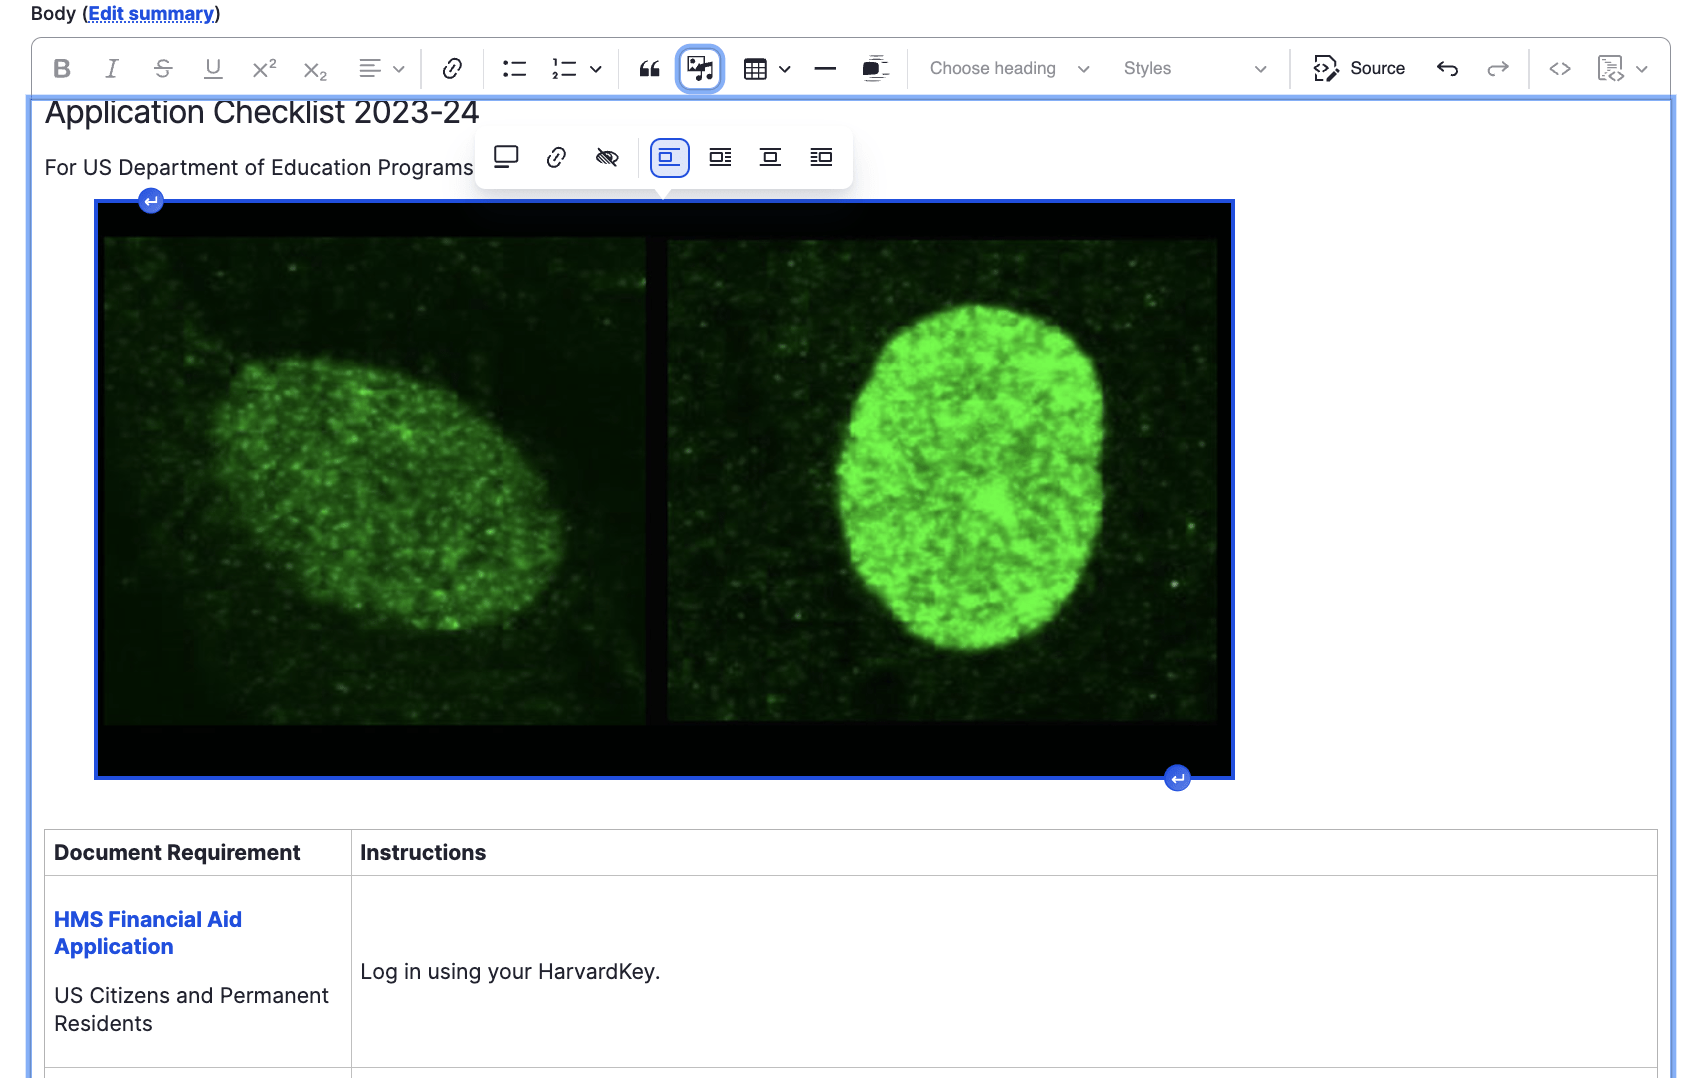The width and height of the screenshot is (1682, 1078).
Task: Toggle decorative image eye icon
Action: point(607,157)
